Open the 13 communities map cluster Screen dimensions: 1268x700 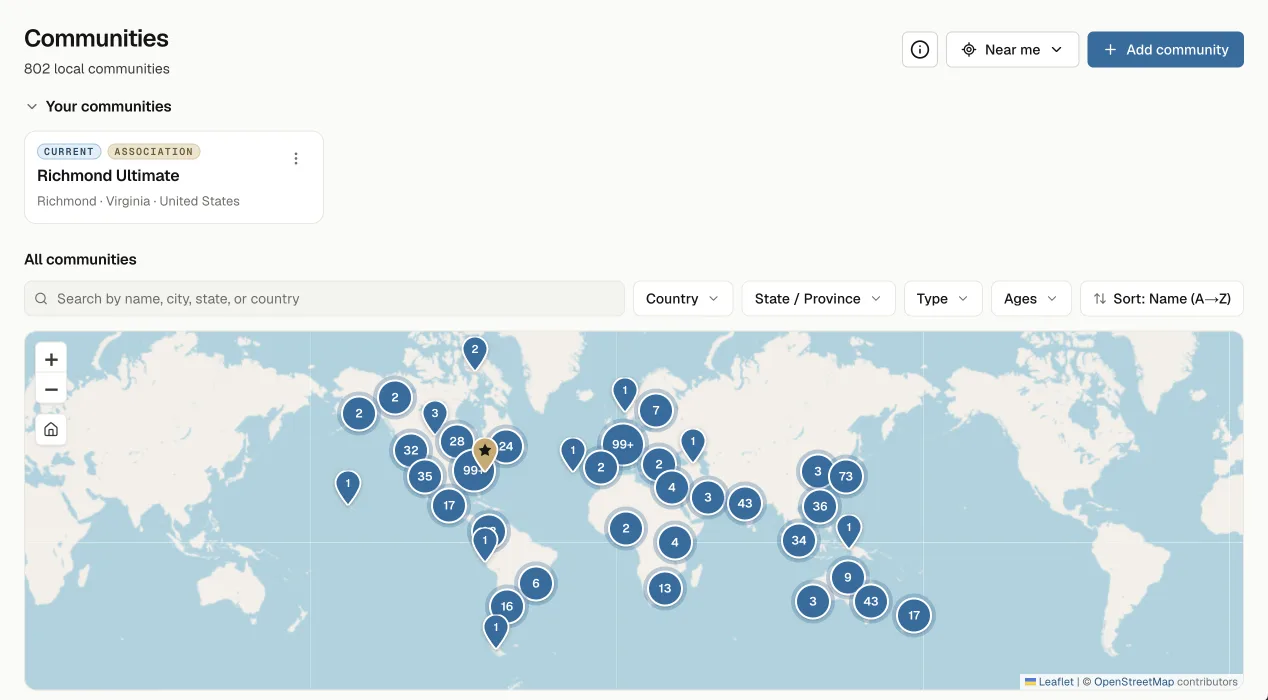(665, 588)
